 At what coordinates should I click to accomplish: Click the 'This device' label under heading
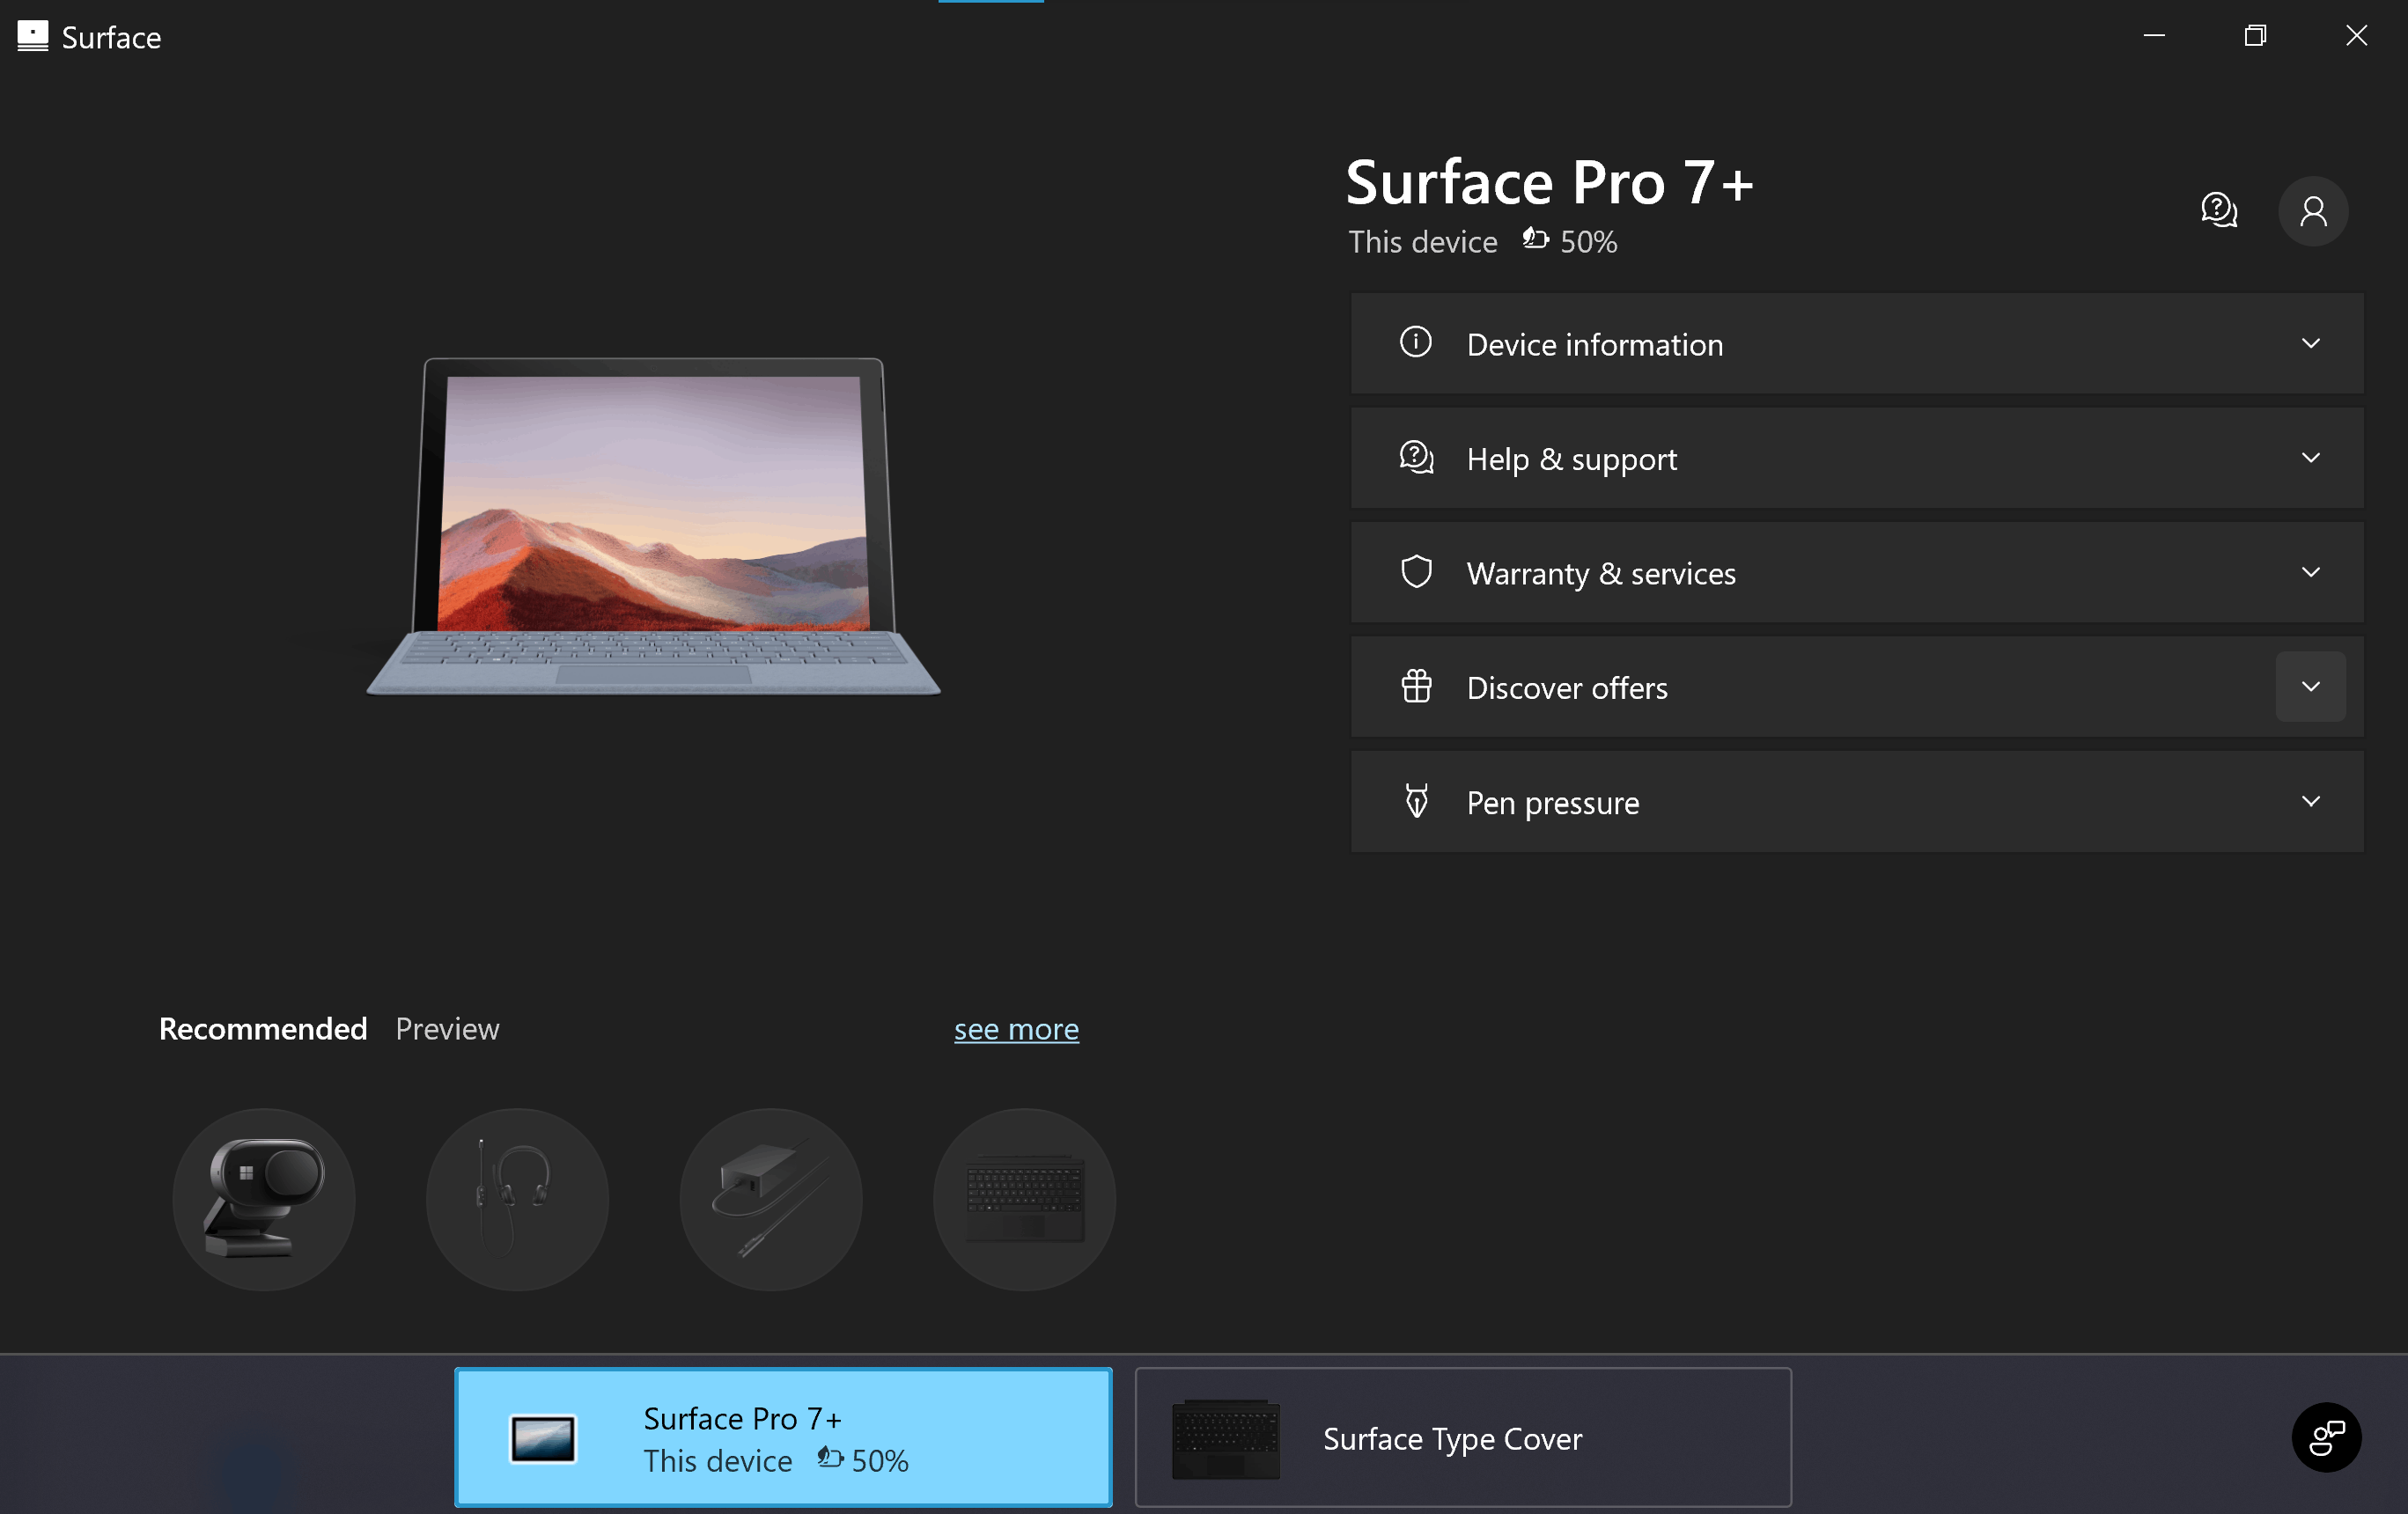(1422, 241)
